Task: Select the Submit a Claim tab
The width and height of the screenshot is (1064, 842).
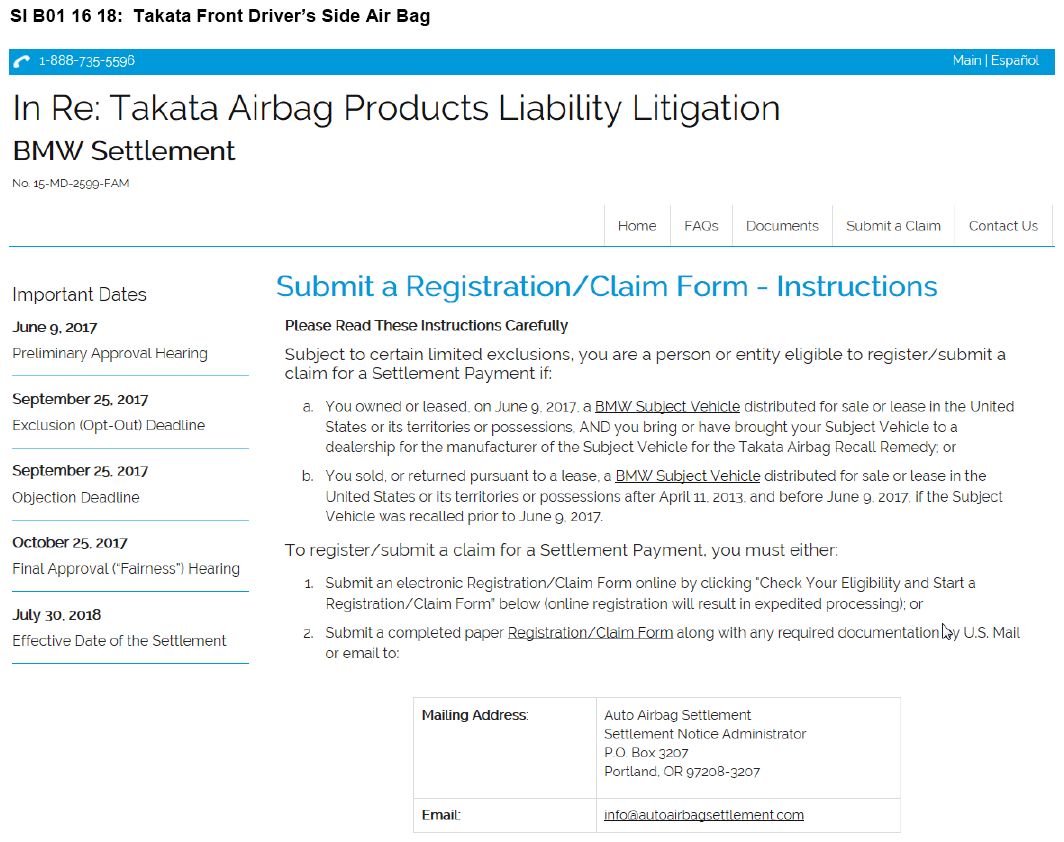Action: click(x=893, y=226)
